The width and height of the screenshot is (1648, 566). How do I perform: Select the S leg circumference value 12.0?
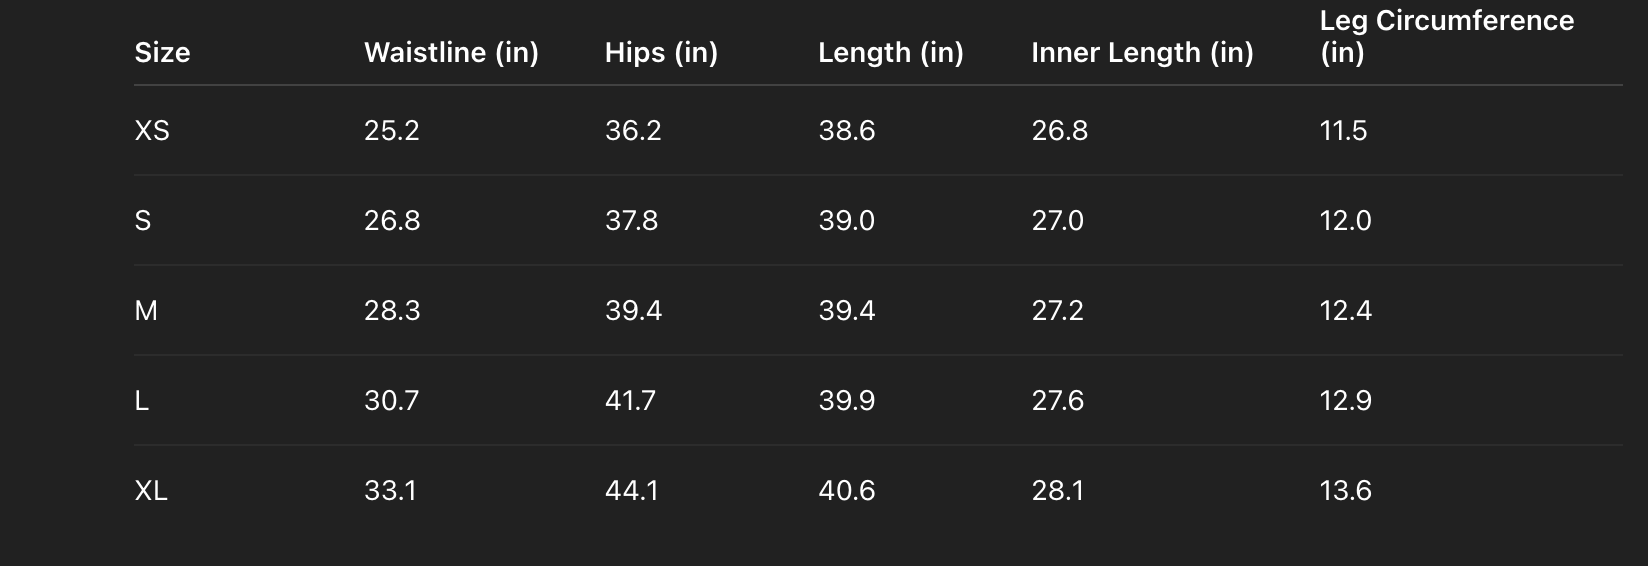[1345, 221]
